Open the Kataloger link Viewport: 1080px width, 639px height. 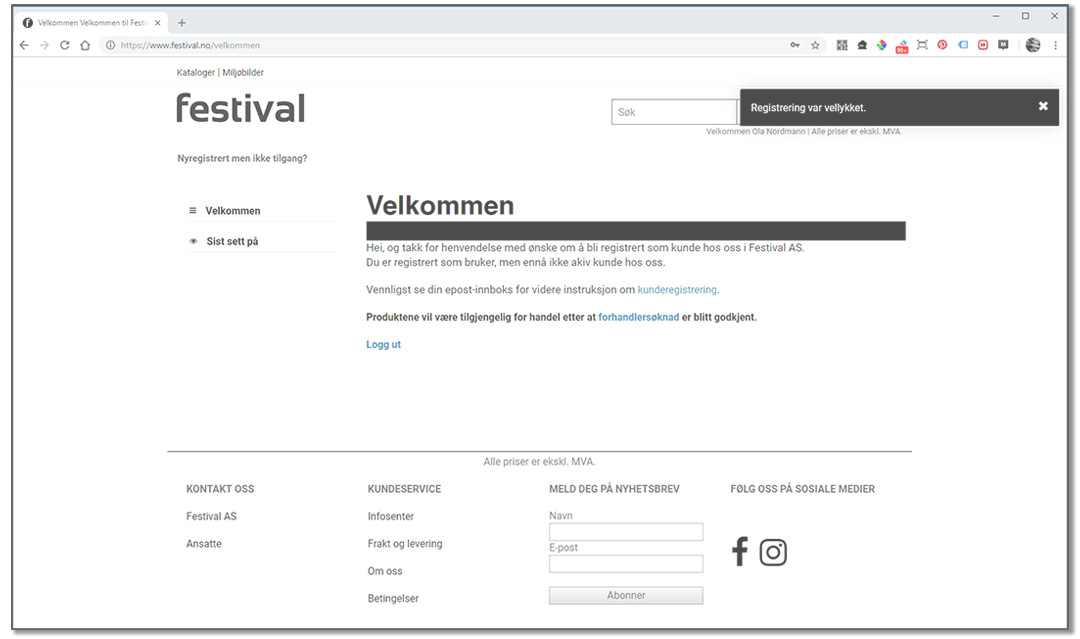pyautogui.click(x=196, y=72)
